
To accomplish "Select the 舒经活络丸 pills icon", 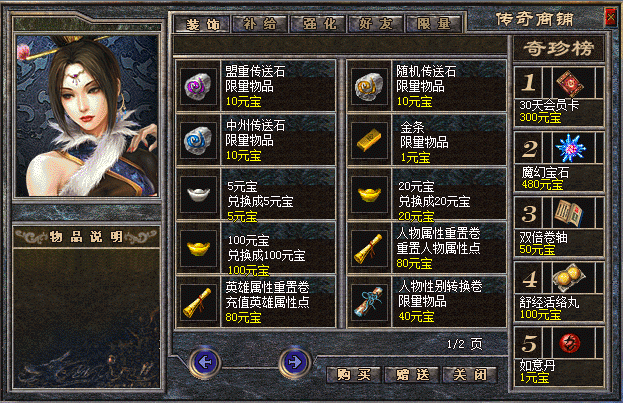I will click(570, 278).
